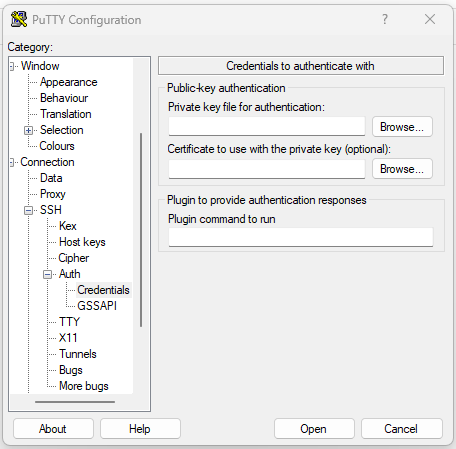The width and height of the screenshot is (456, 449).
Task: Click the private key file input field
Action: pos(267,126)
